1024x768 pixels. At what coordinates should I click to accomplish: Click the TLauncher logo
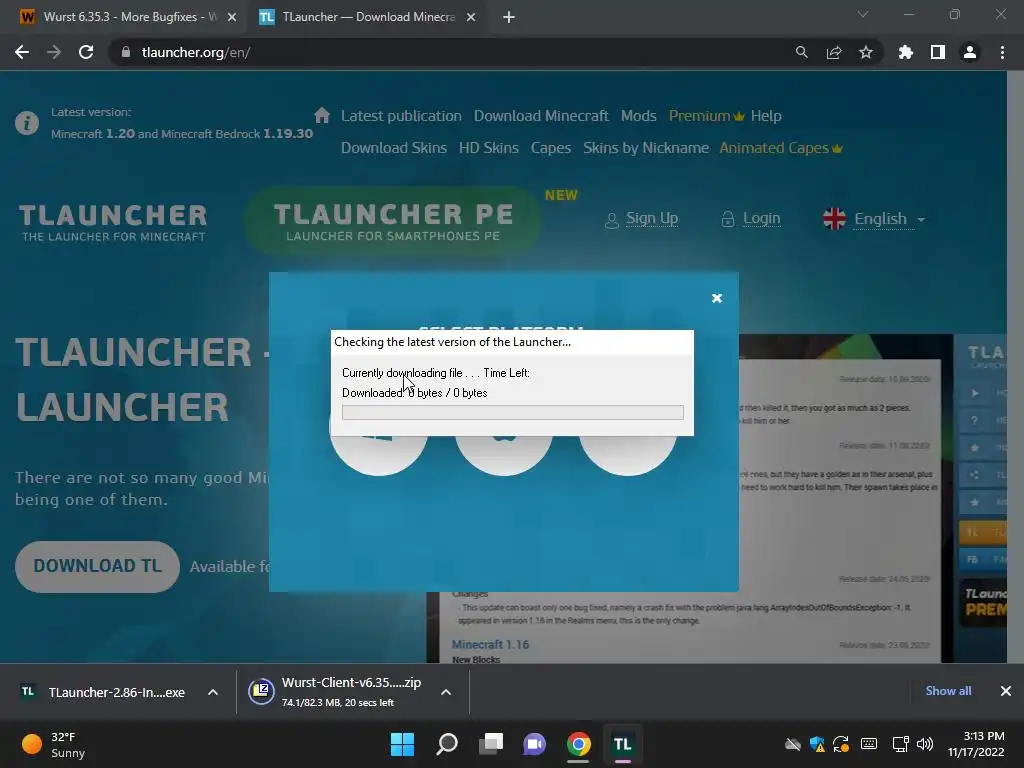pyautogui.click(x=113, y=223)
